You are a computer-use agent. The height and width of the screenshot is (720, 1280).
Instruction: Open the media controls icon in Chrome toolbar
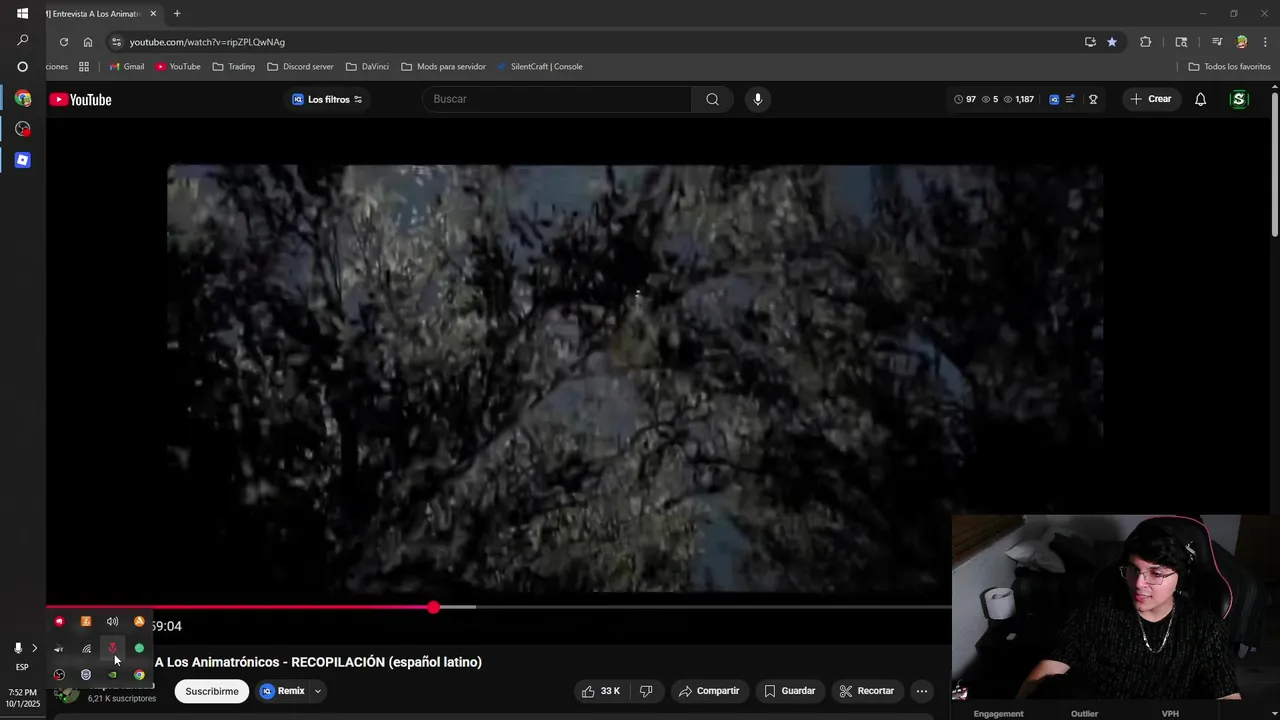(x=1217, y=42)
